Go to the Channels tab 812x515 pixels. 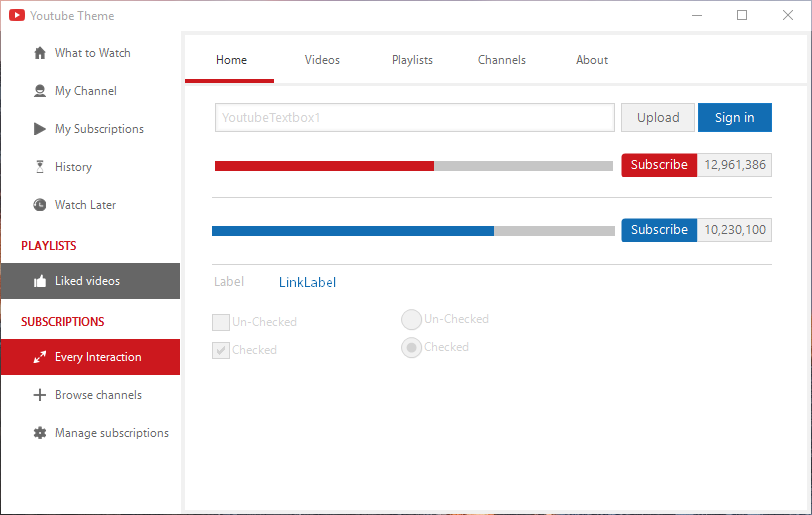tap(502, 60)
